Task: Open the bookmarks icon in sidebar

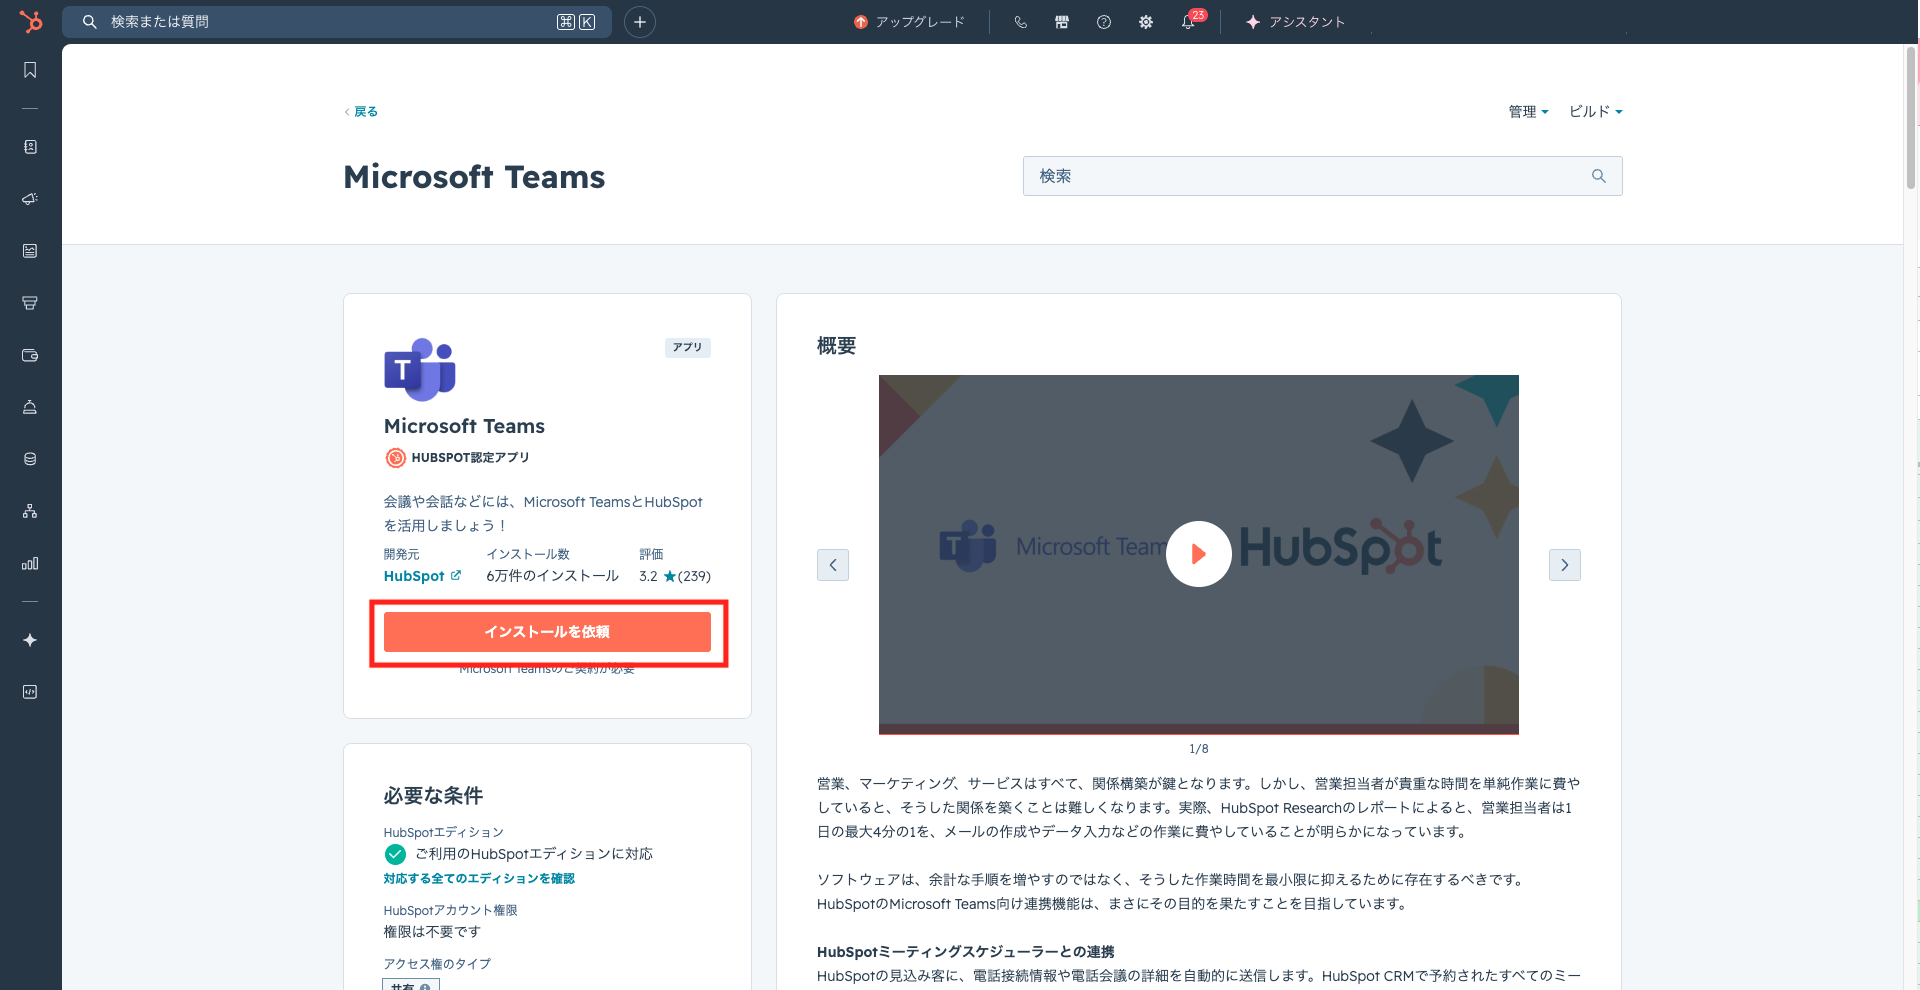Action: (30, 70)
